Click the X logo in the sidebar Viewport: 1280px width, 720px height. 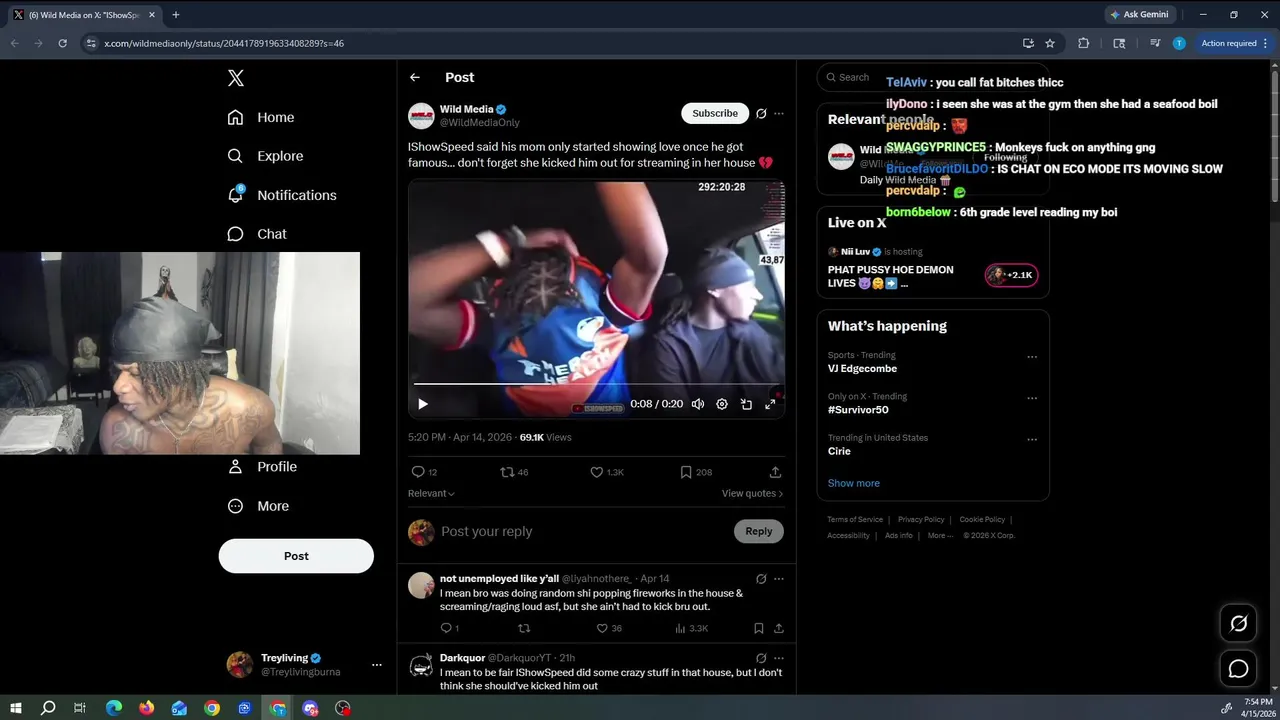(x=235, y=78)
